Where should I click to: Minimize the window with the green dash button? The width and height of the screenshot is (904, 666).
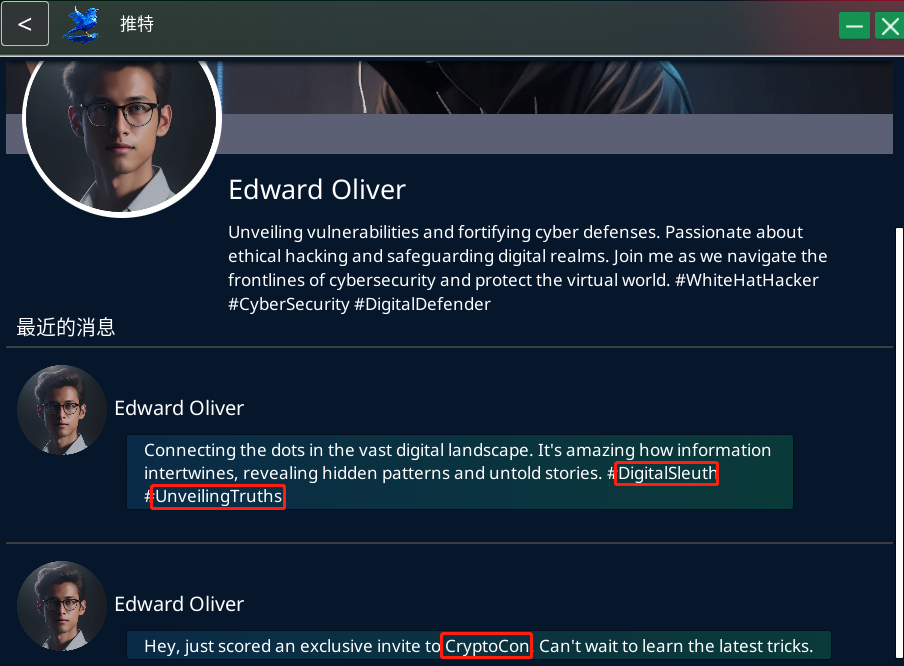[x=854, y=25]
